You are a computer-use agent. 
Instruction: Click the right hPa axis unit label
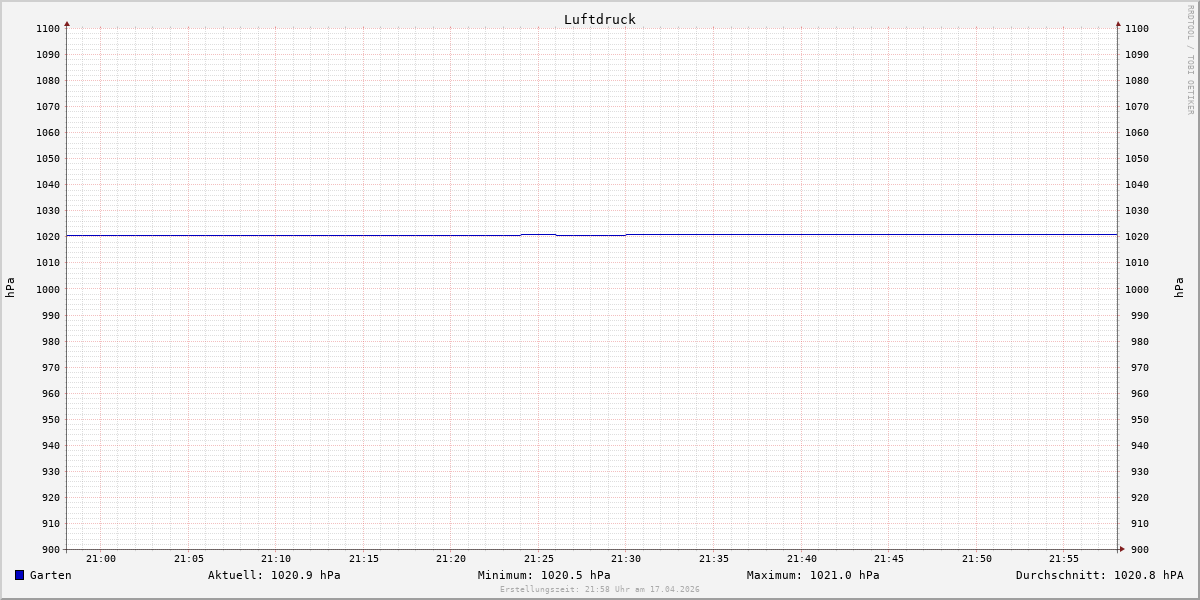pyautogui.click(x=1179, y=288)
